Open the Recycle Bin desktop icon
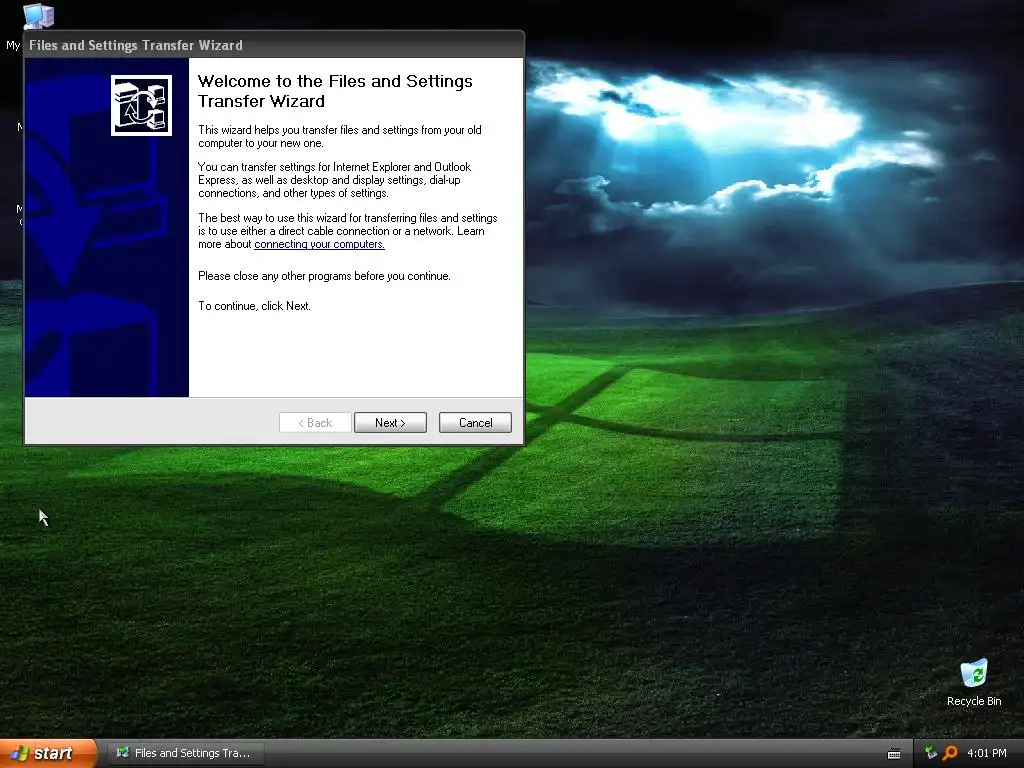1024x768 pixels. pyautogui.click(x=974, y=682)
